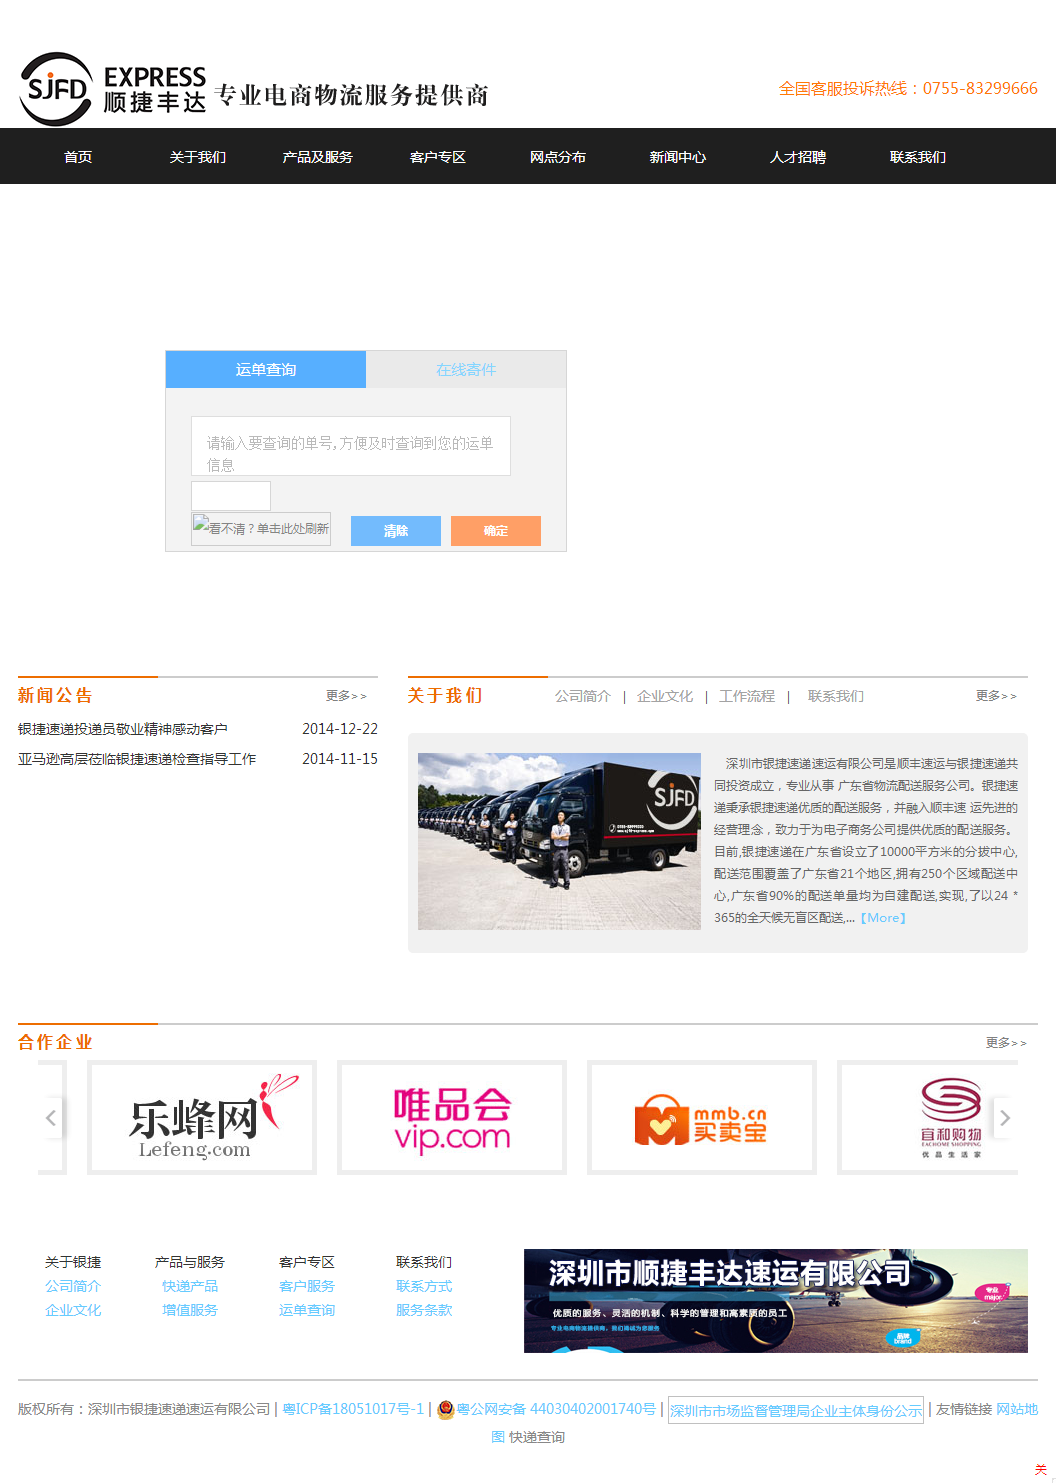Click the 合作企业 section title
This screenshot has height=1483, width=1056.
tap(55, 1042)
